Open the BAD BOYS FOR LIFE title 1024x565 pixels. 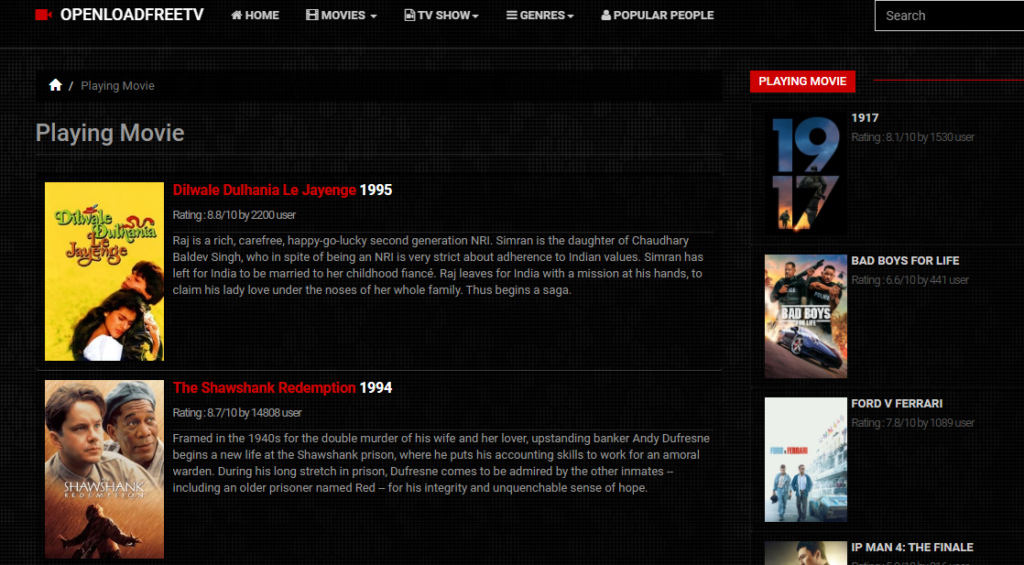pos(905,261)
